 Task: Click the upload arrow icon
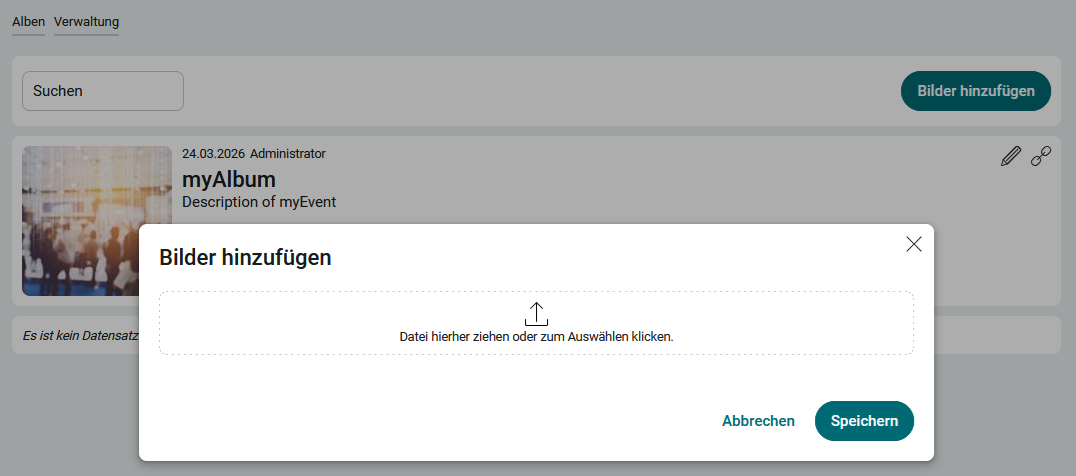tap(536, 313)
